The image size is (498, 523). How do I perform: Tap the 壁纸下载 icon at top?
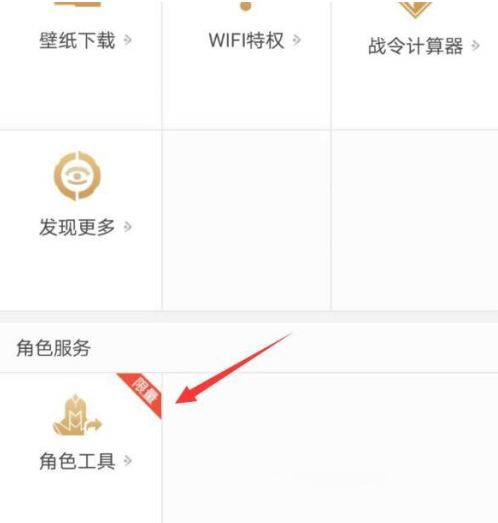77,3
